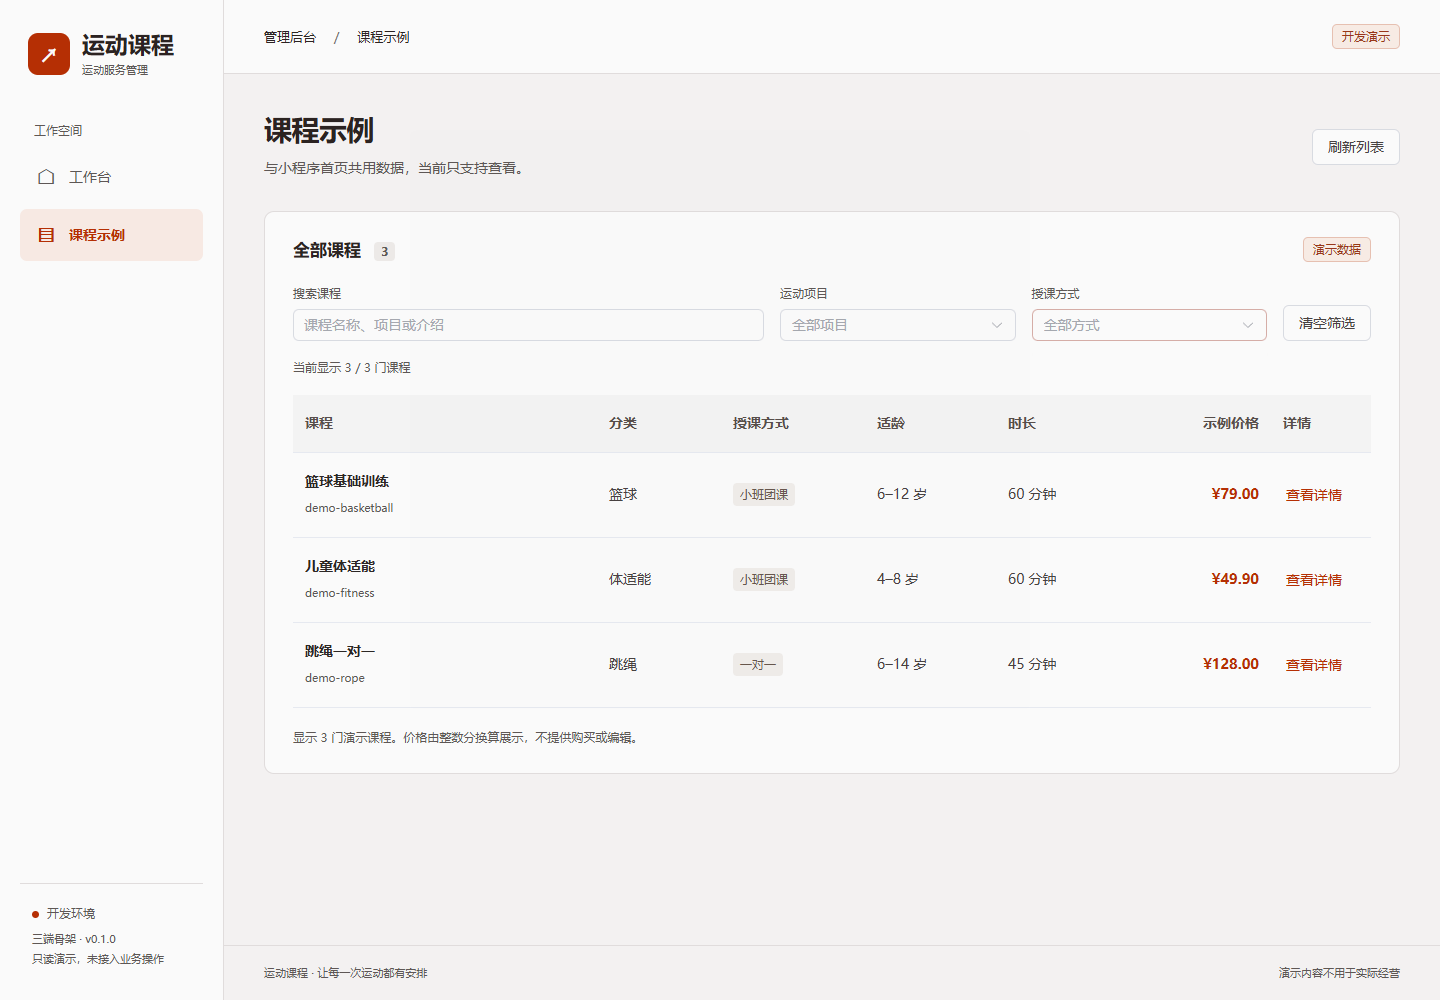The image size is (1440, 1000).
Task: Open the 工作台 sidebar menu item
Action: pyautogui.click(x=111, y=177)
